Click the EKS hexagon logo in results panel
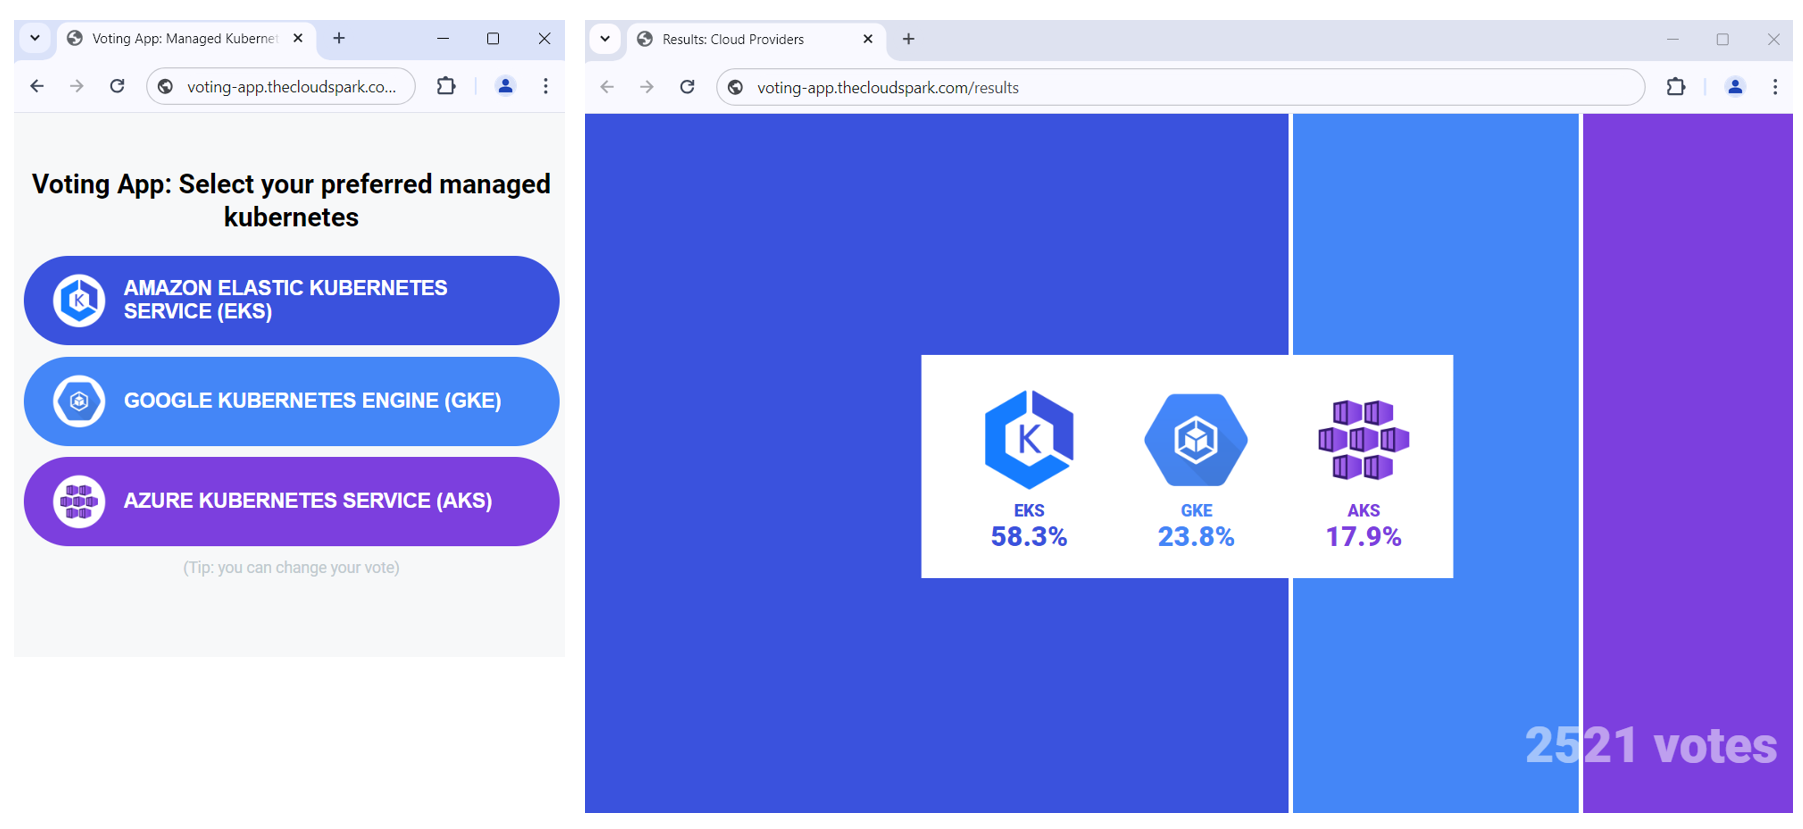1803x829 pixels. (x=1029, y=440)
